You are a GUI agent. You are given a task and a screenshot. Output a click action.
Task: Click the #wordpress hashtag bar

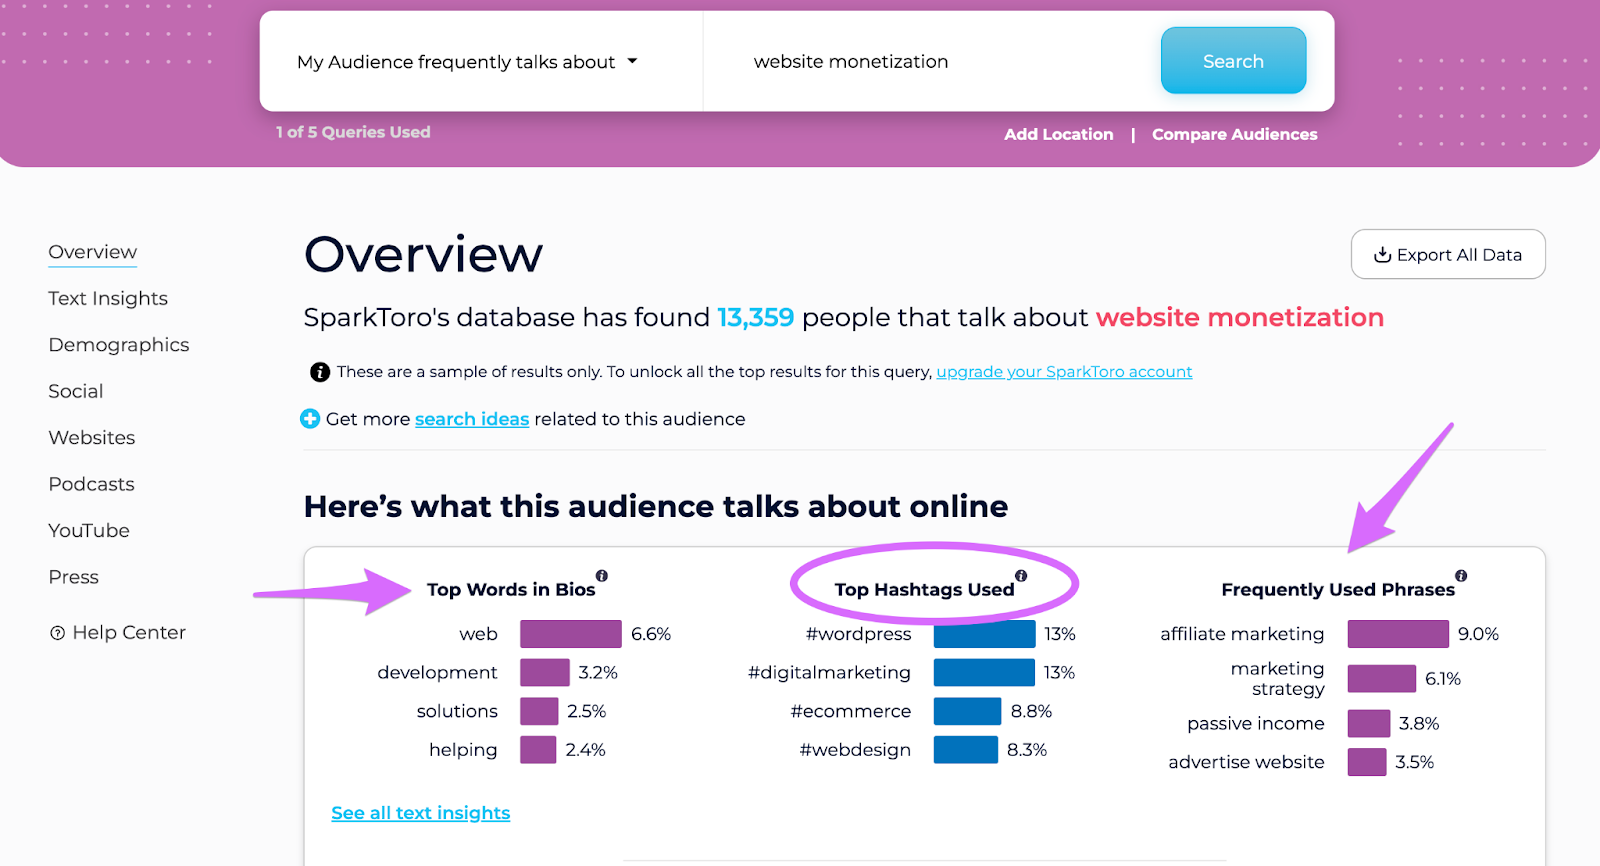985,634
